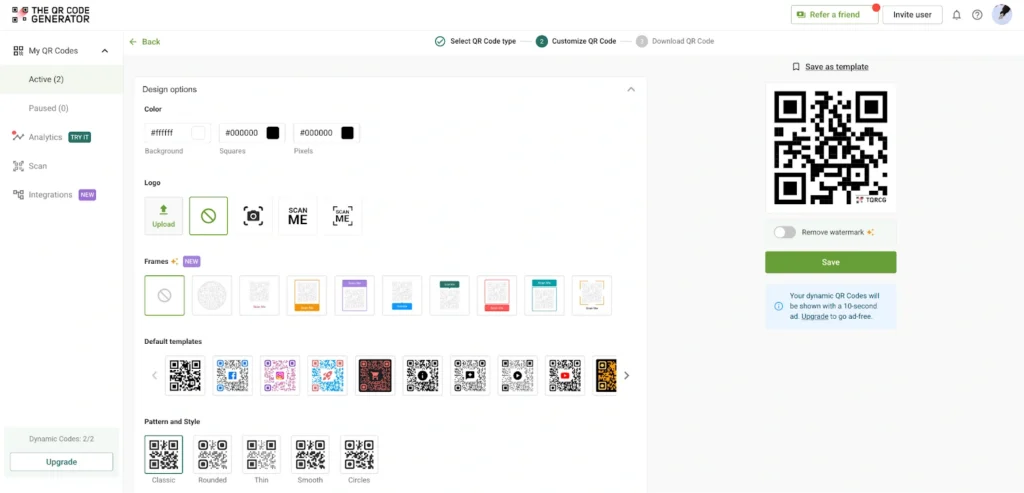
Task: Pick the blue rocket QR template
Action: click(327, 375)
